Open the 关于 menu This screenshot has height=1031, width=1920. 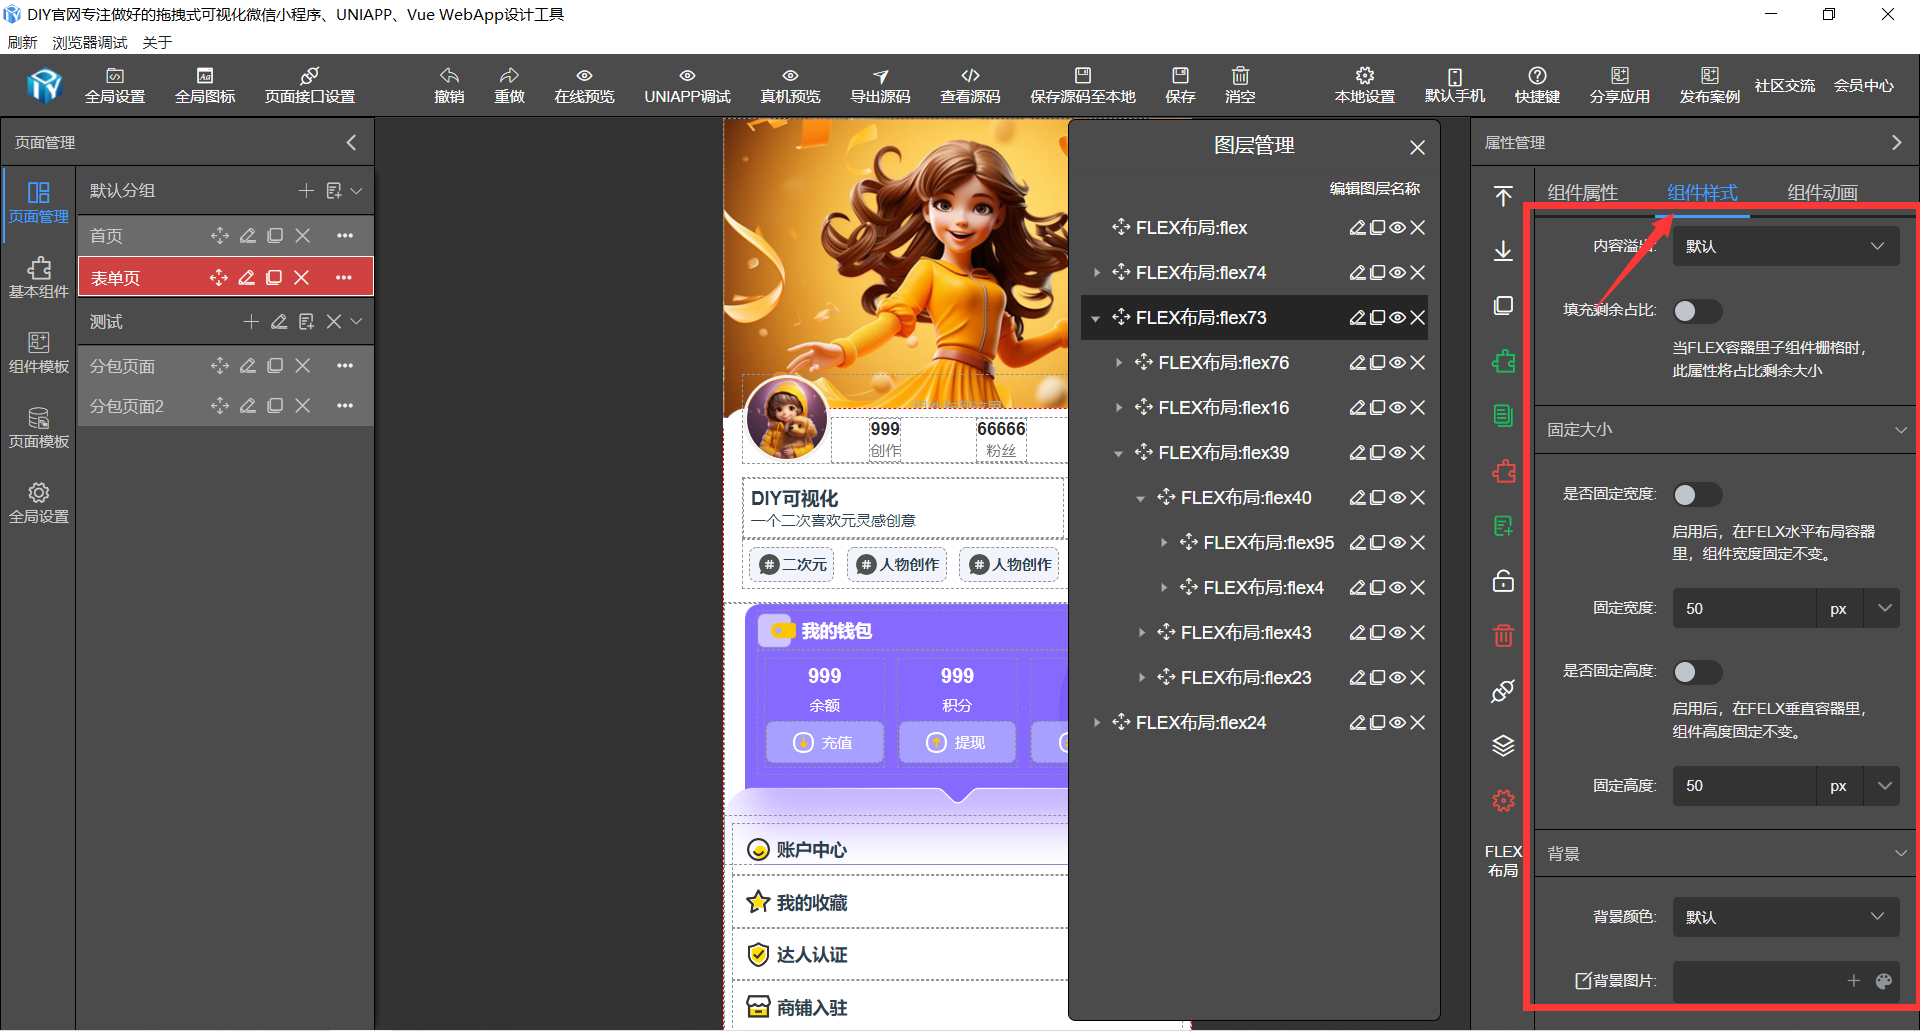[x=157, y=42]
